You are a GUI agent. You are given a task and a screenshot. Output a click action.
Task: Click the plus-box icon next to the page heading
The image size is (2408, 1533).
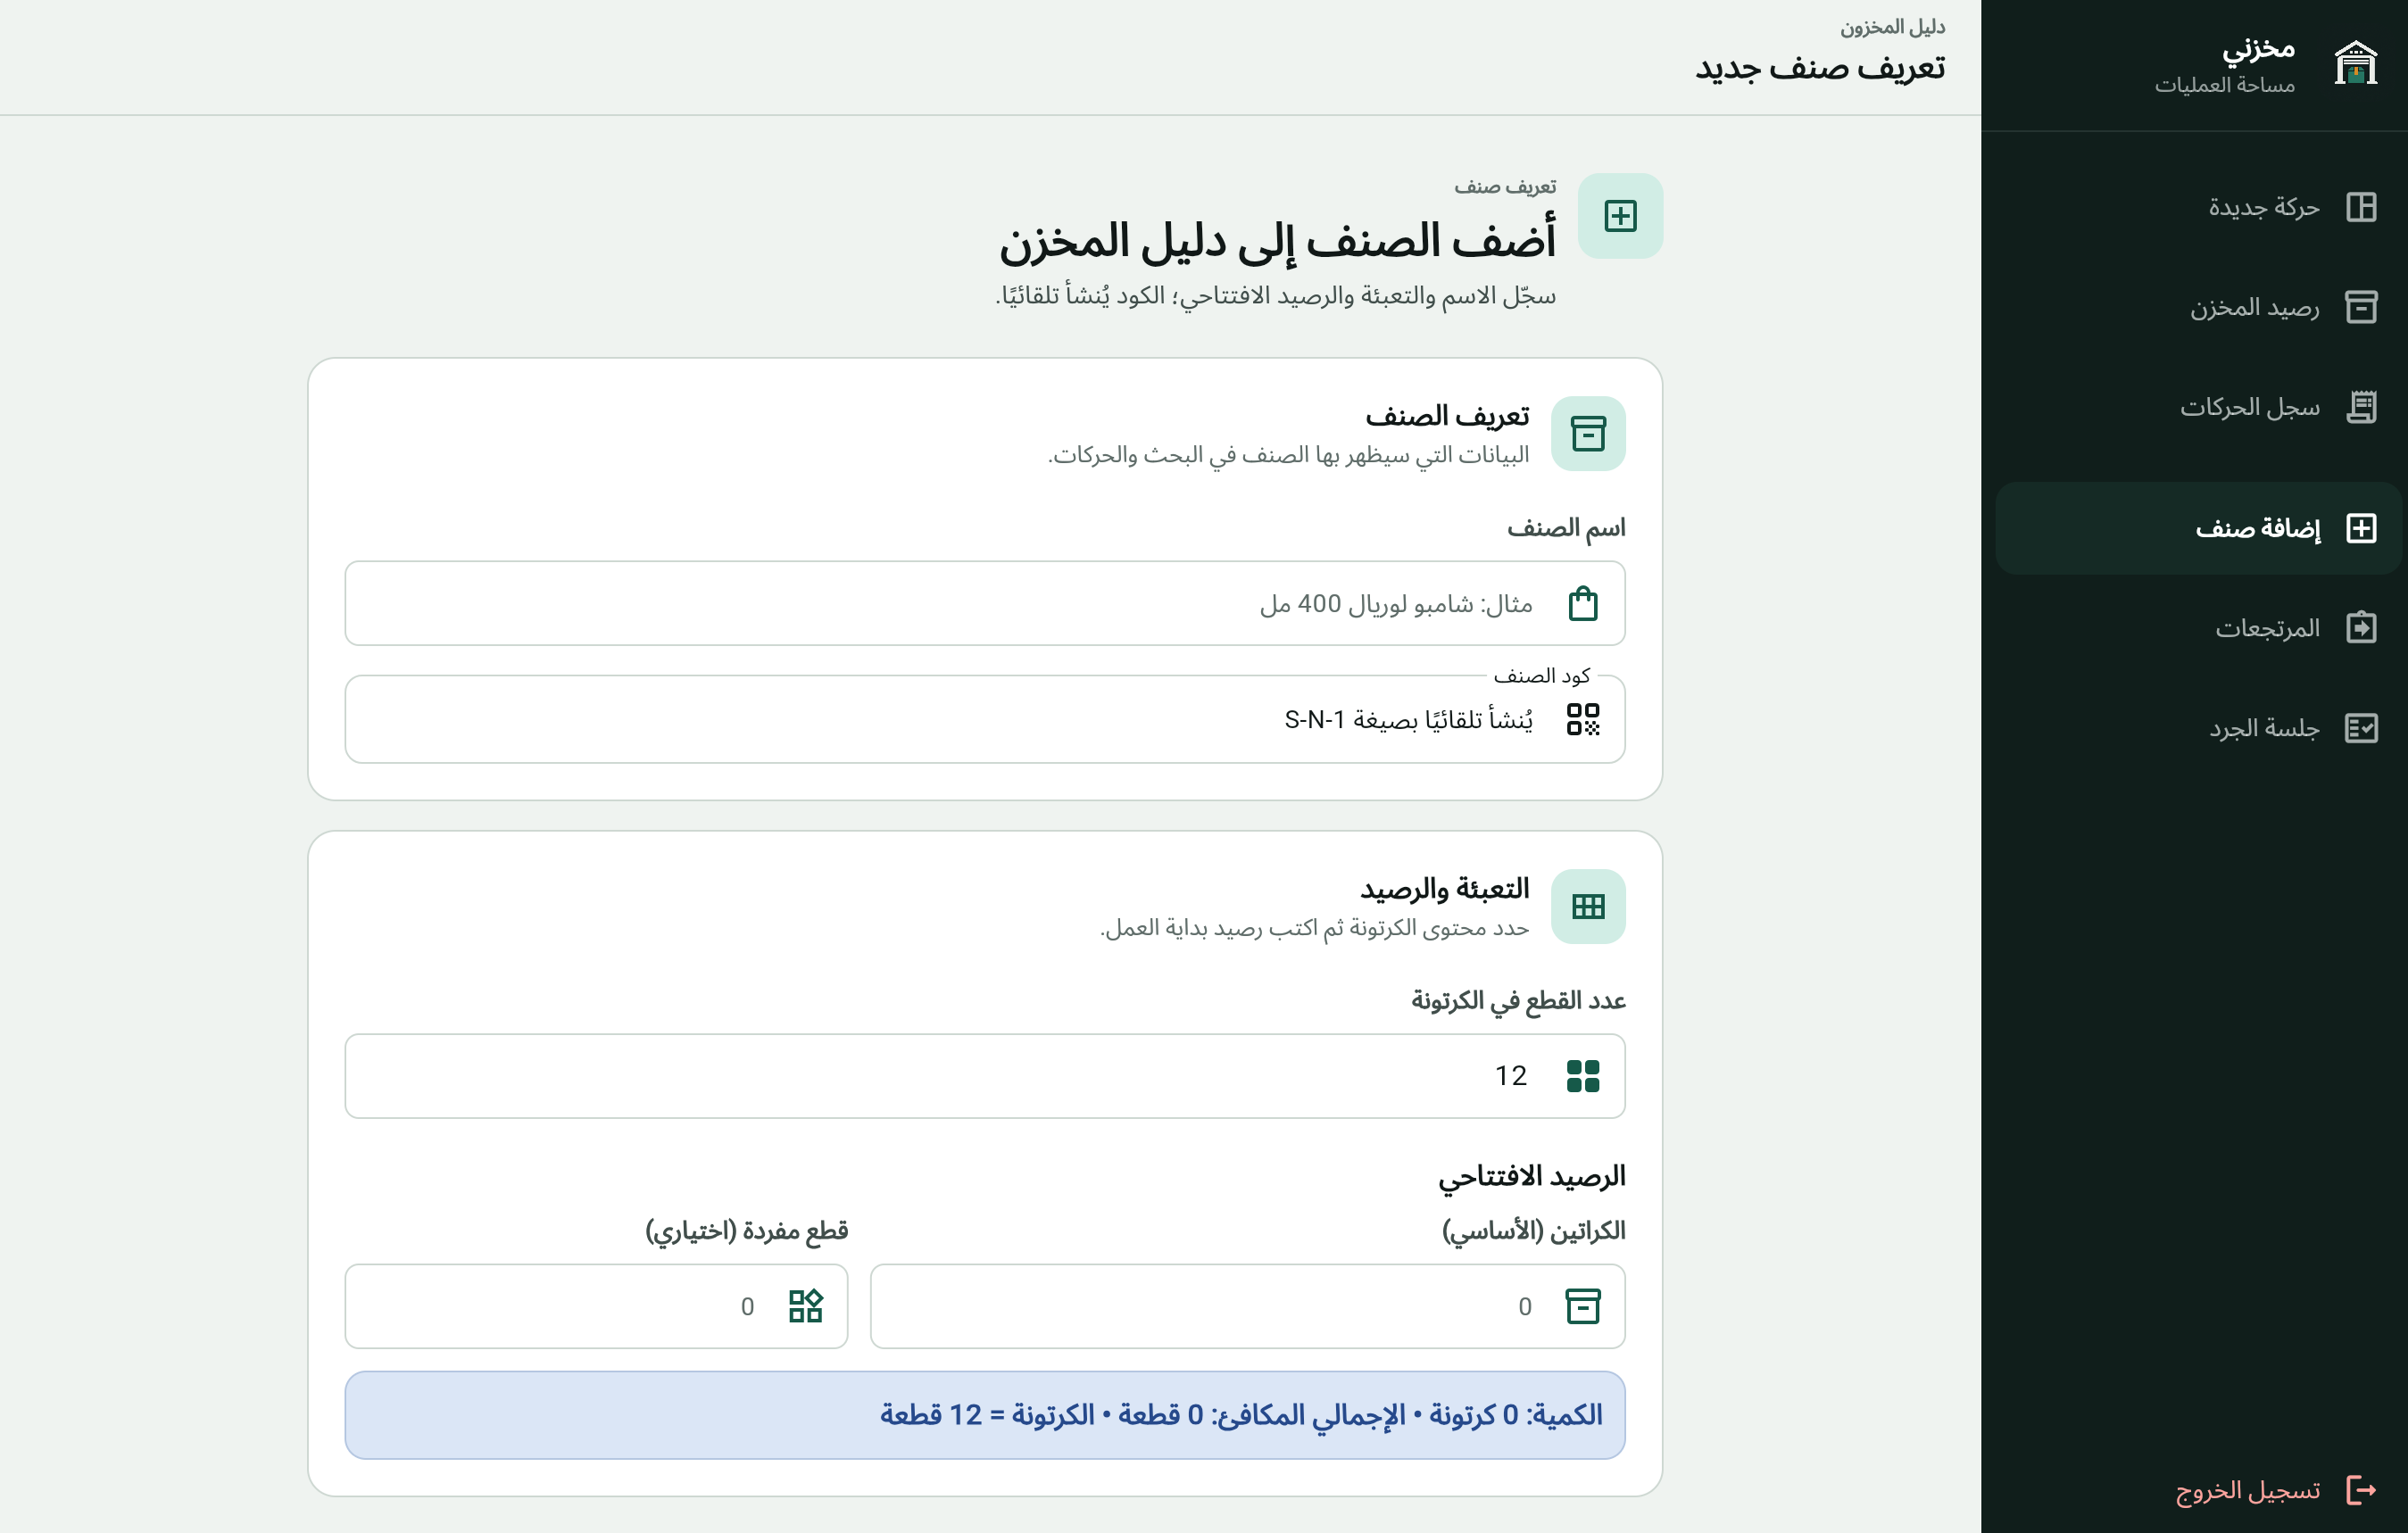coord(1620,216)
